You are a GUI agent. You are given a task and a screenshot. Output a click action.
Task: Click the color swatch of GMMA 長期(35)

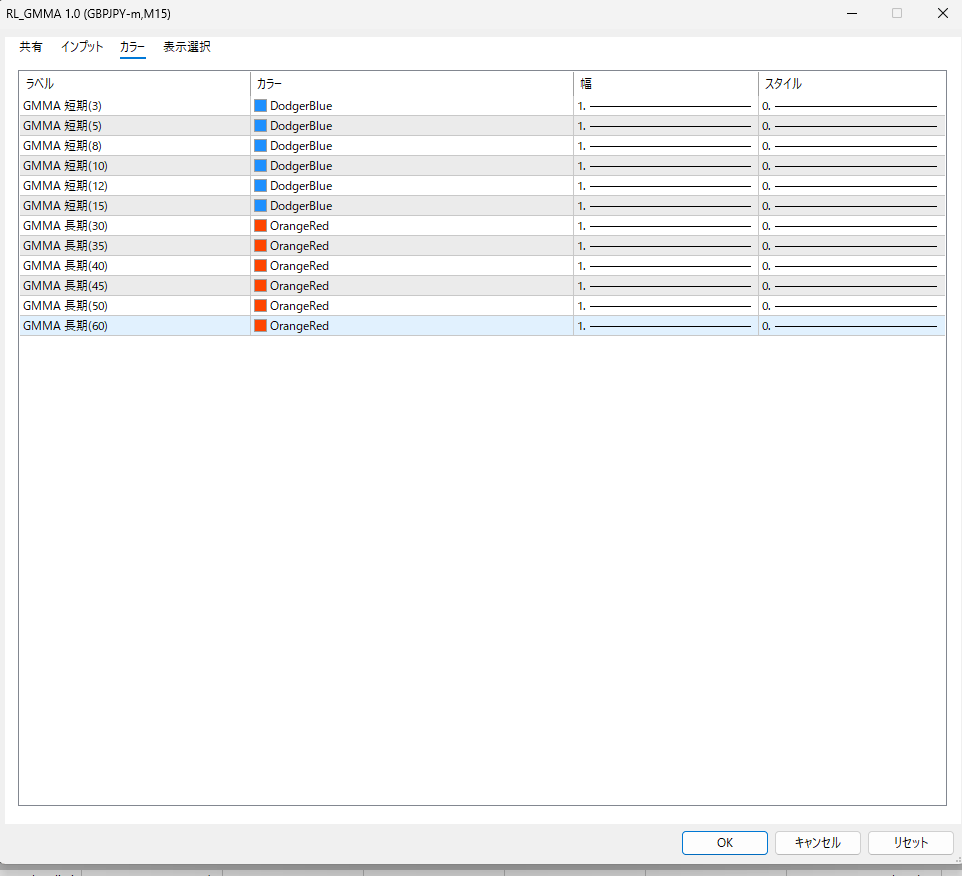click(x=261, y=245)
